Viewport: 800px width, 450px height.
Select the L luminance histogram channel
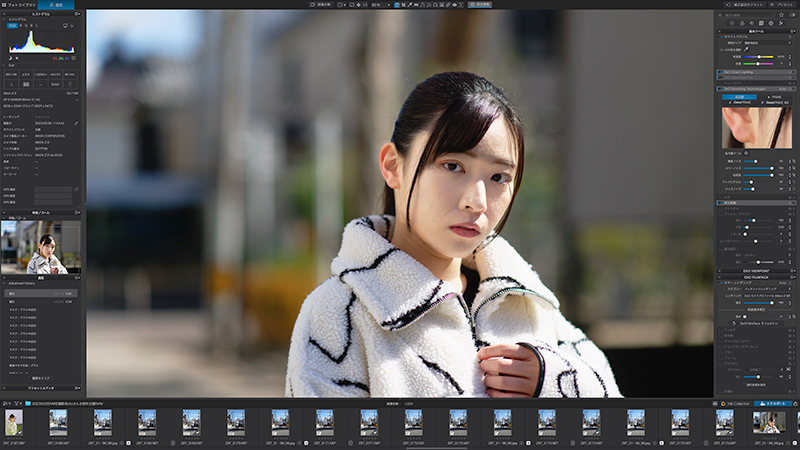point(37,25)
